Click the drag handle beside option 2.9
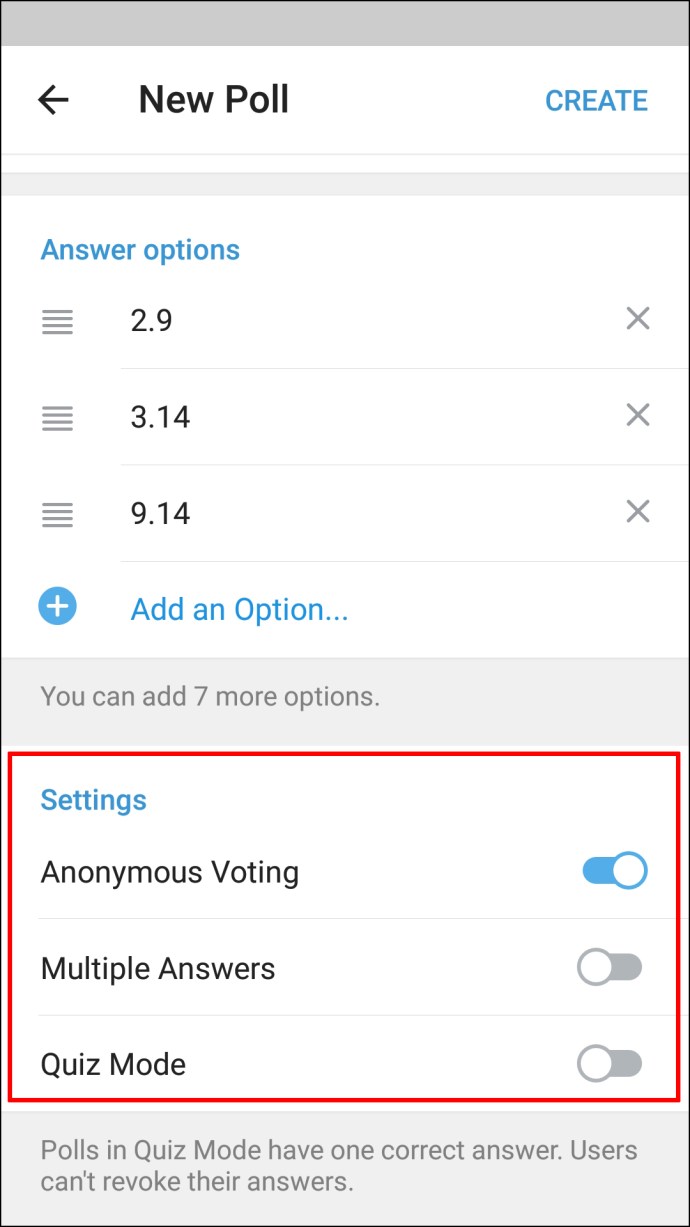 click(57, 321)
